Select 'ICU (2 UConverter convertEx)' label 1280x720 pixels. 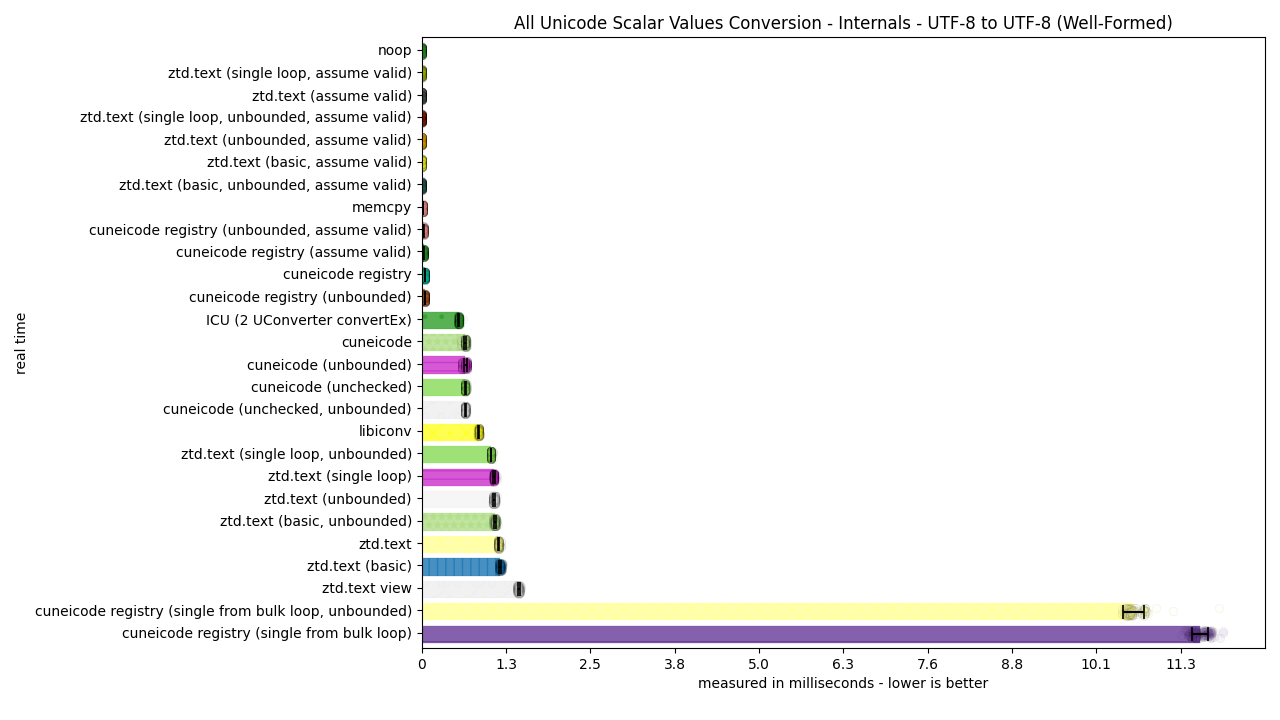pyautogui.click(x=309, y=320)
